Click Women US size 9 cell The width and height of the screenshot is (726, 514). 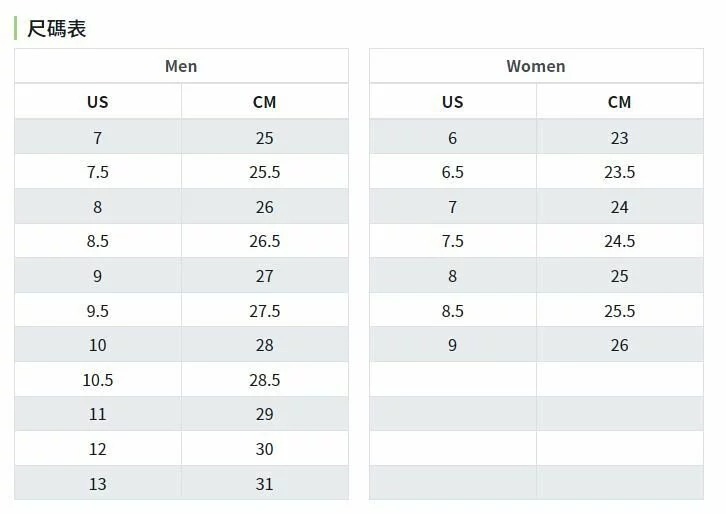pyautogui.click(x=452, y=345)
